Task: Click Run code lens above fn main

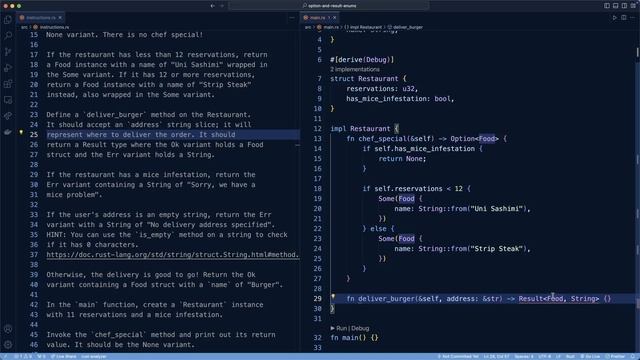Action: point(341,328)
